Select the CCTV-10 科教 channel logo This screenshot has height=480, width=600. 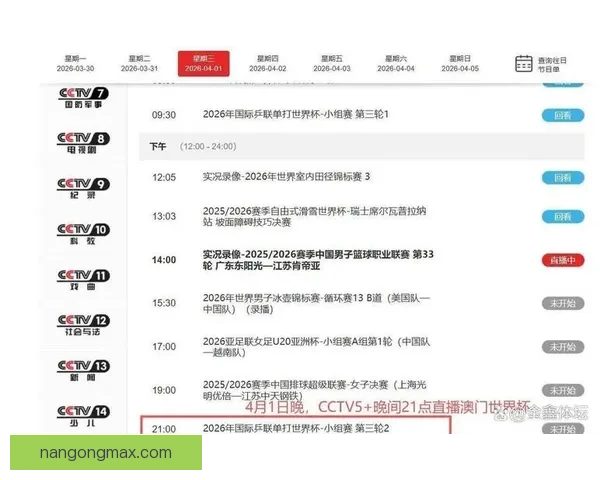click(83, 234)
